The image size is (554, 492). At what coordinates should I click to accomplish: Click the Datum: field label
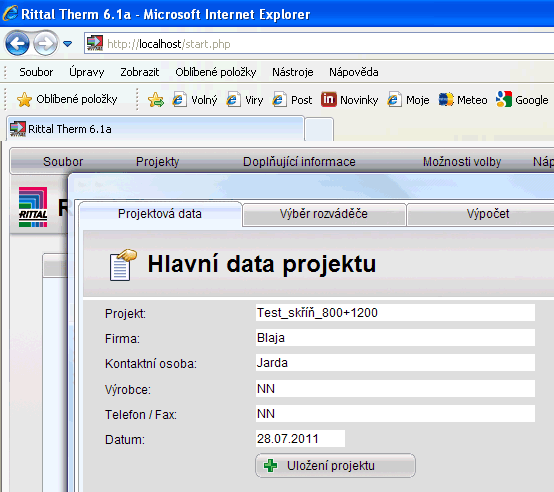coord(125,440)
